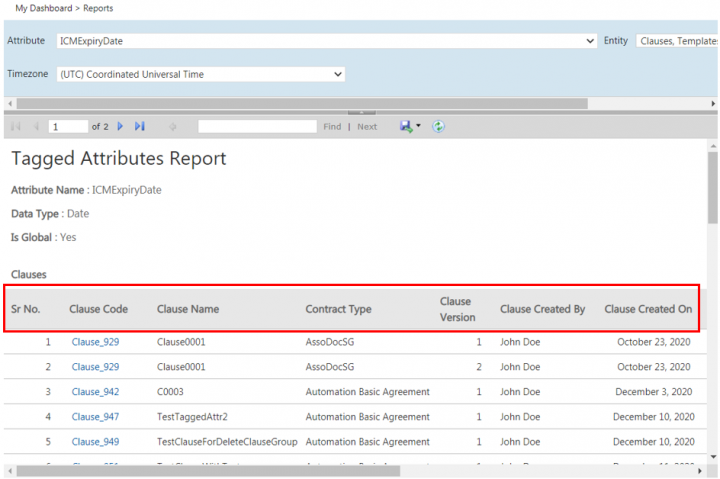Click the Find link in toolbar
The width and height of the screenshot is (720, 479).
(x=332, y=127)
